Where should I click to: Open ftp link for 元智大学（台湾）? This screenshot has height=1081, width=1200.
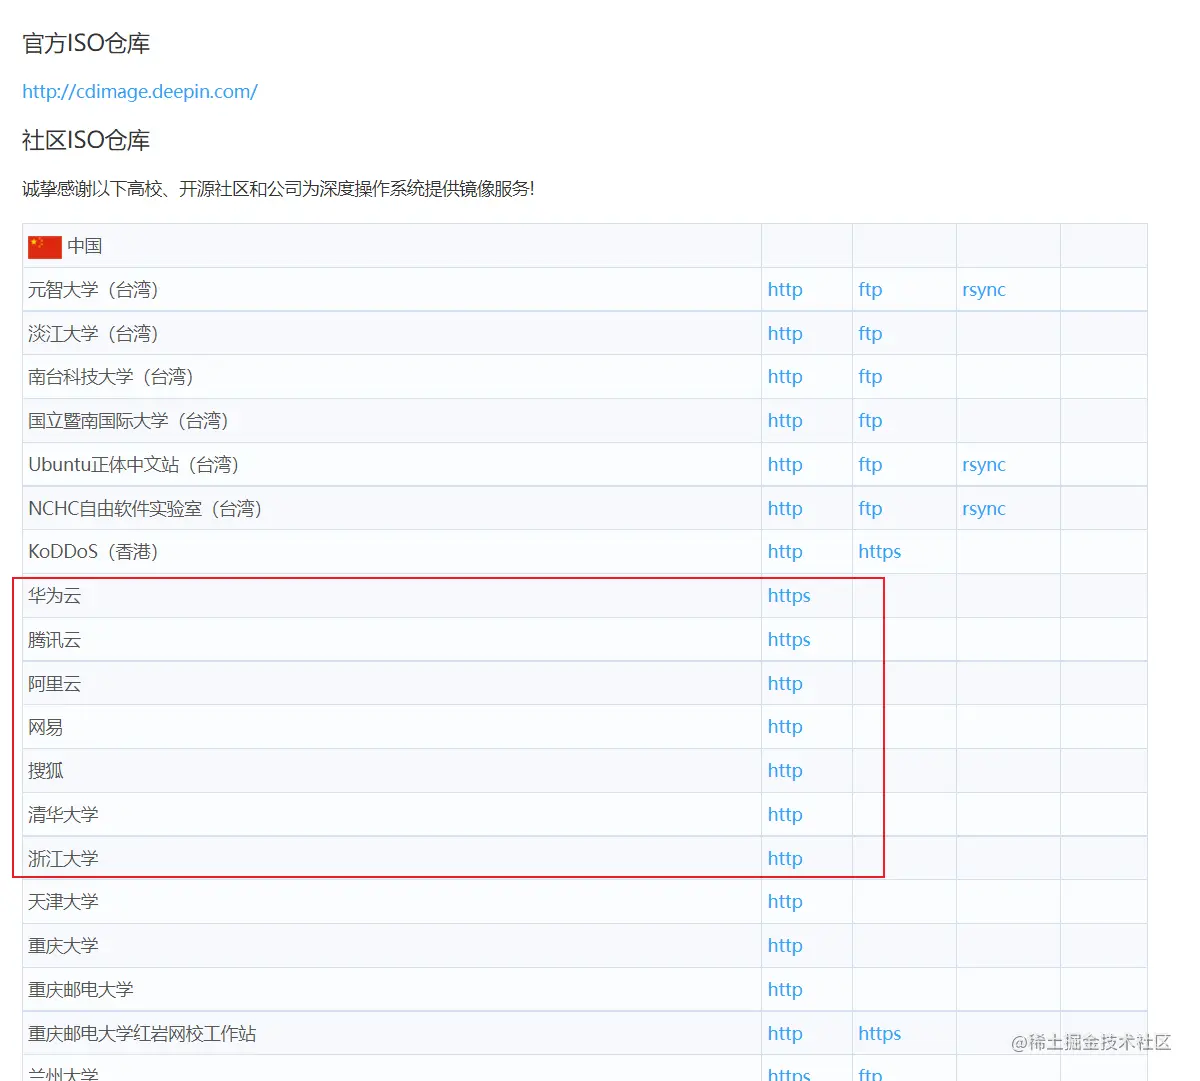coord(870,290)
